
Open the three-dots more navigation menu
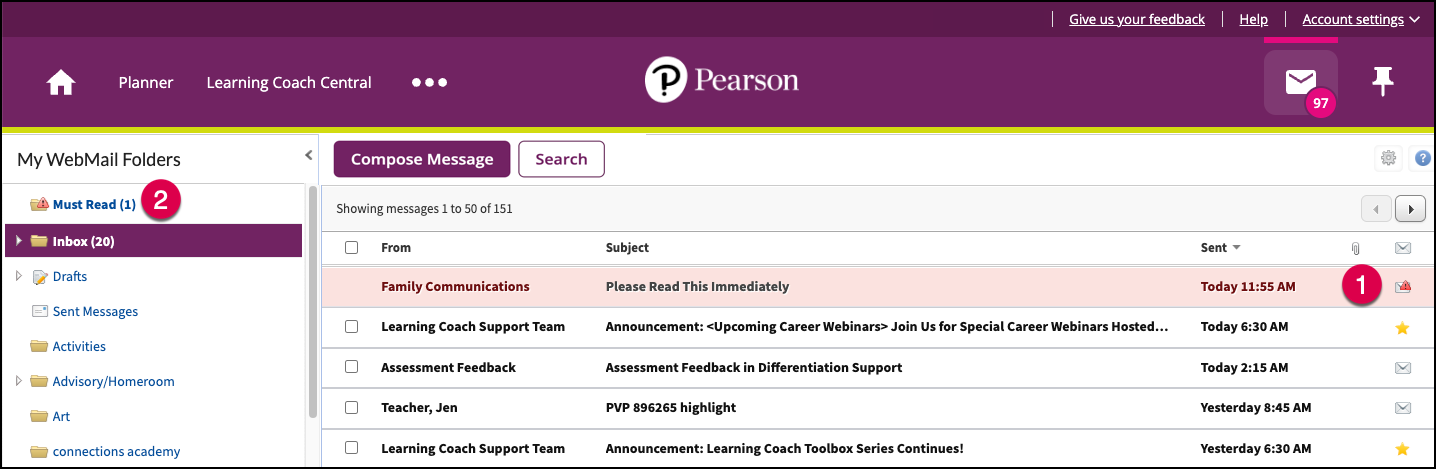click(429, 83)
